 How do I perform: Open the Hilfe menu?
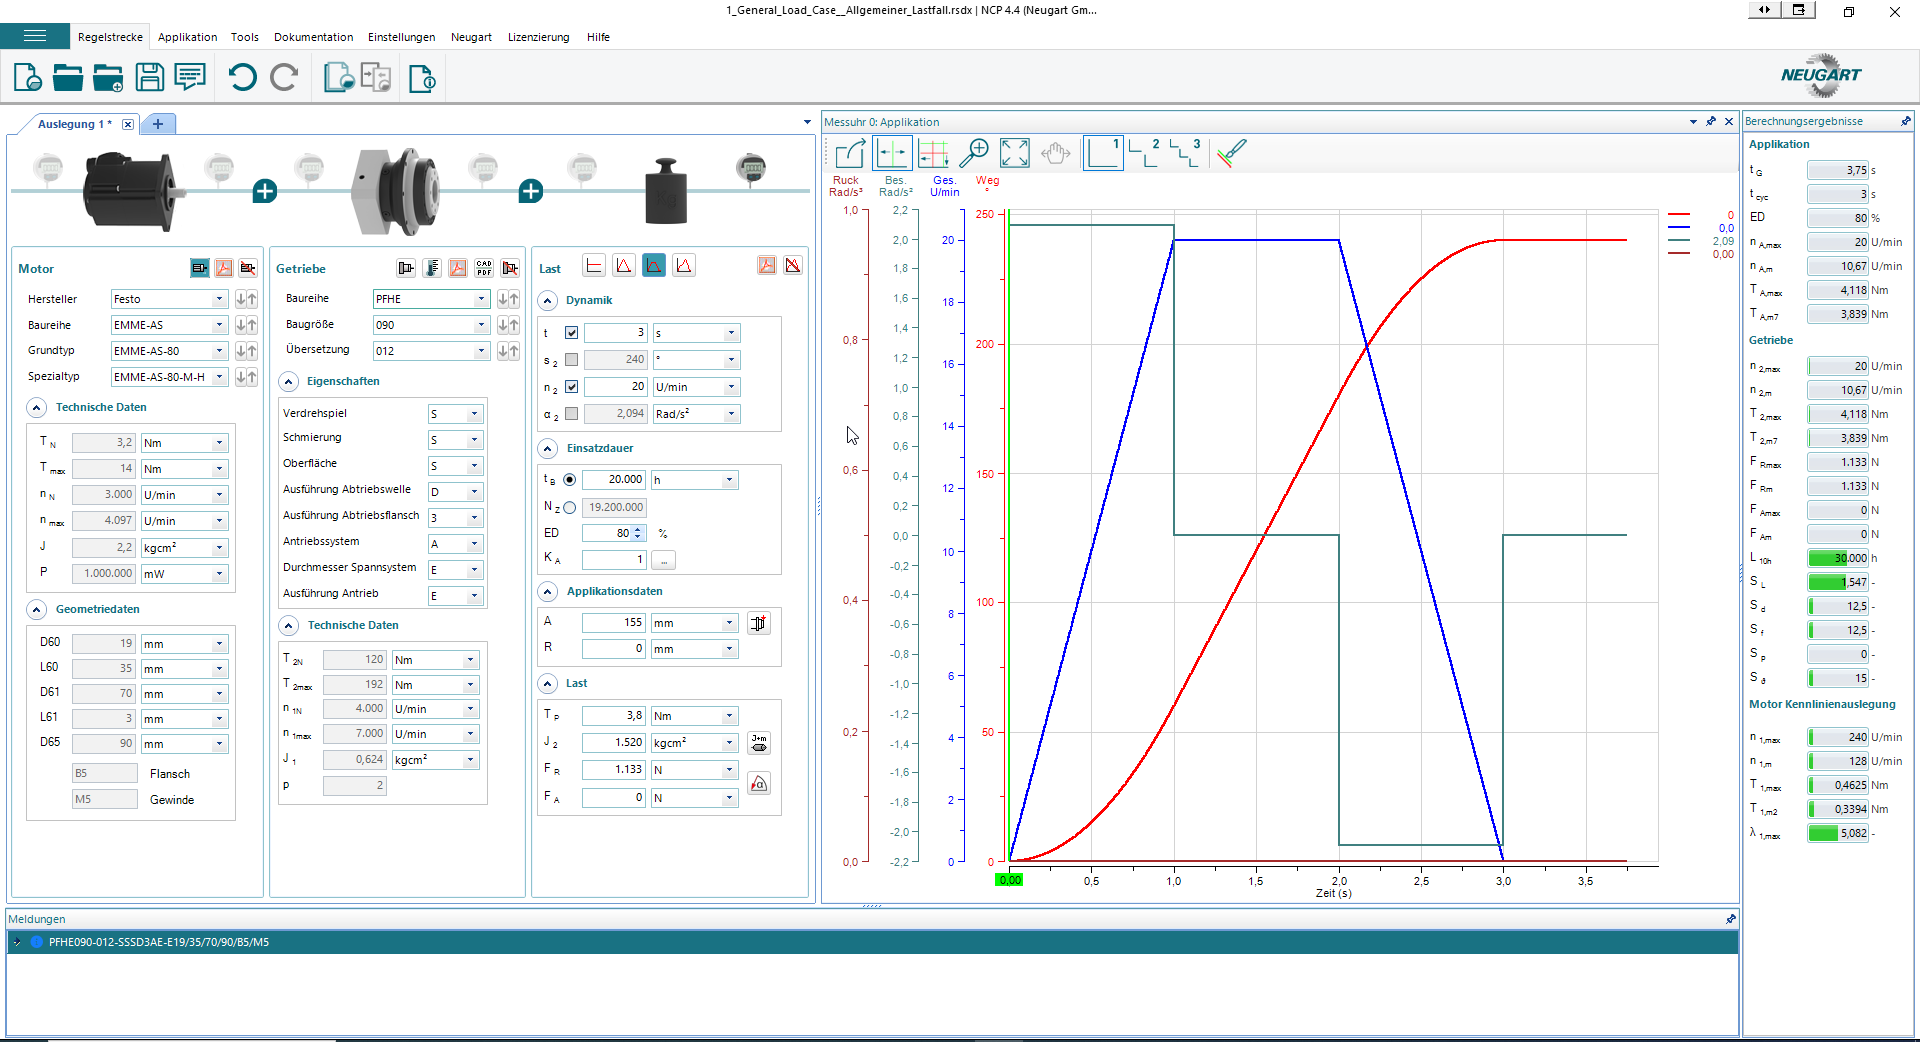(598, 37)
